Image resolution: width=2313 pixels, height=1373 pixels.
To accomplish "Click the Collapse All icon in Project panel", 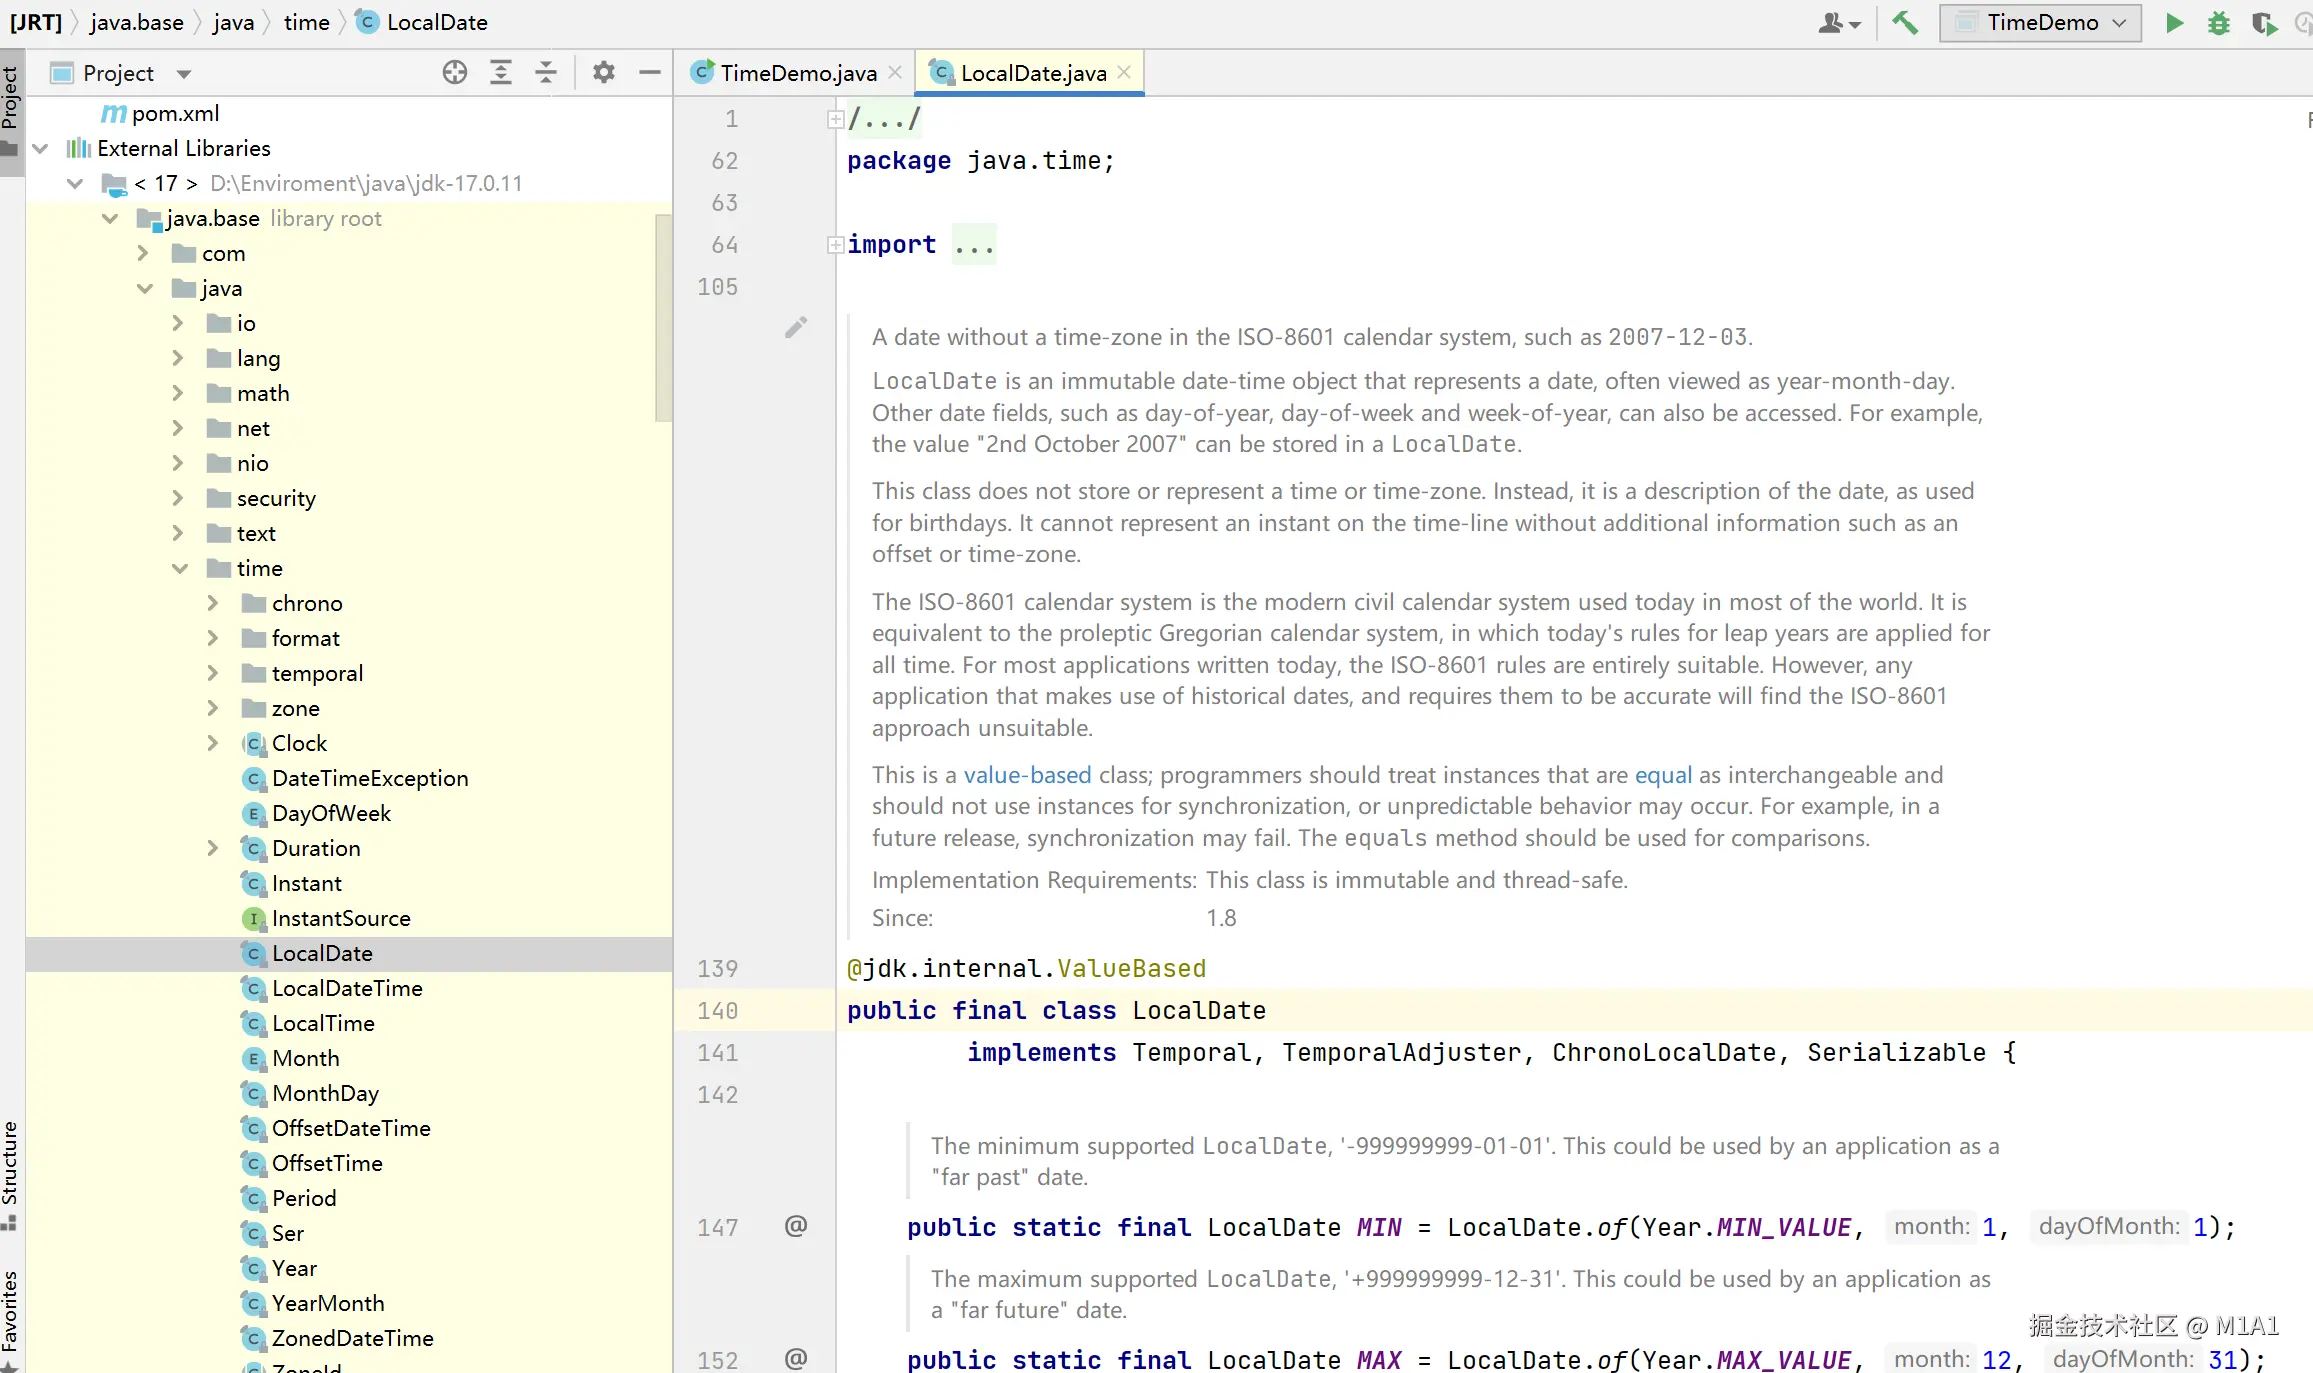I will [546, 72].
